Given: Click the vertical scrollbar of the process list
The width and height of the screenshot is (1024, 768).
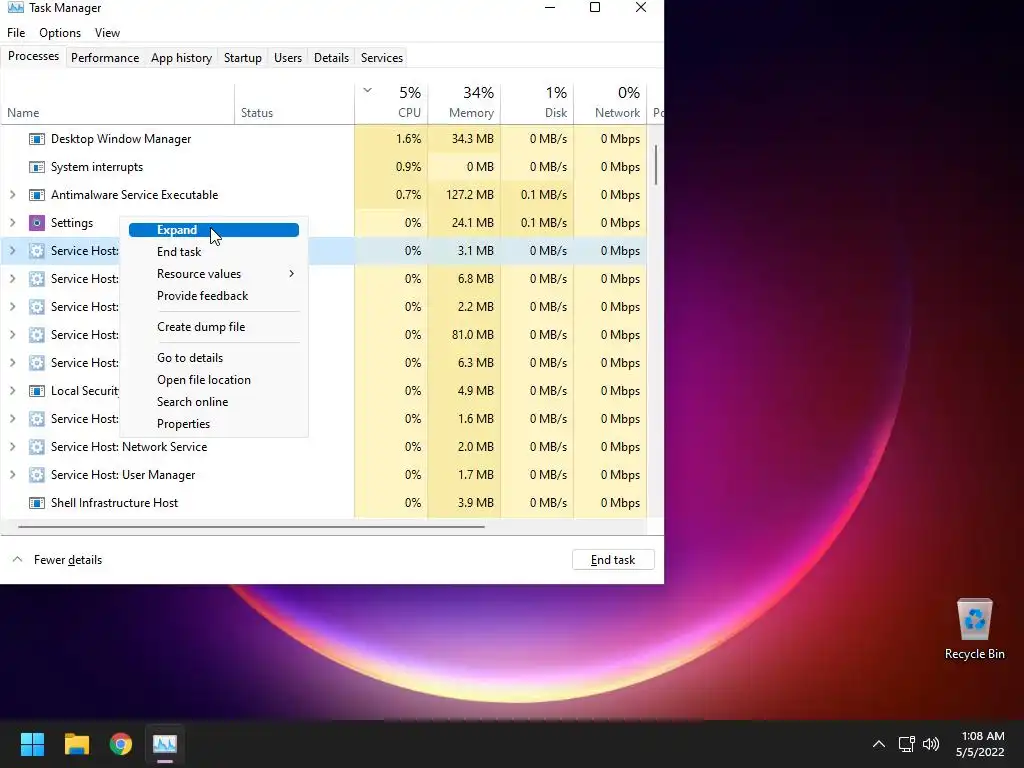Looking at the screenshot, I should coord(656,165).
